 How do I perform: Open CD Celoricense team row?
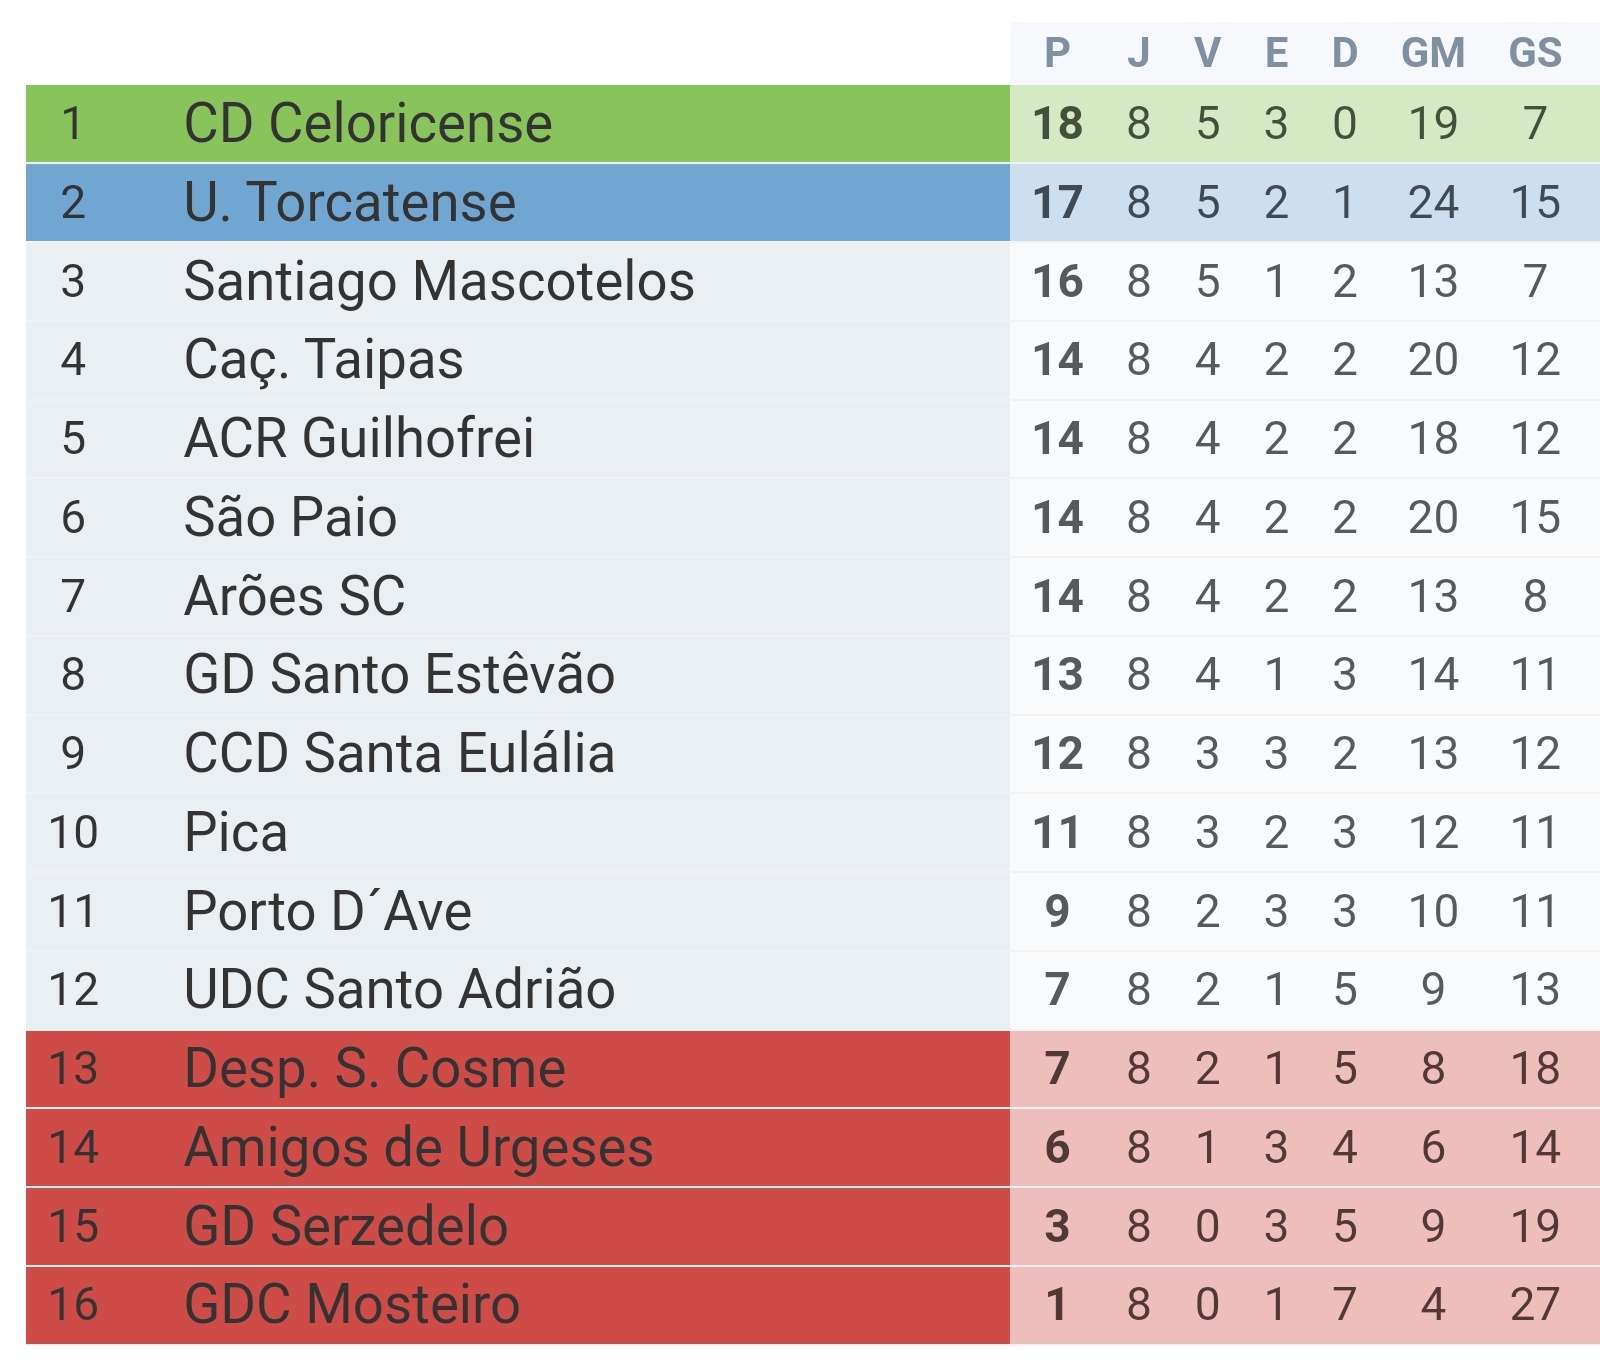812,124
